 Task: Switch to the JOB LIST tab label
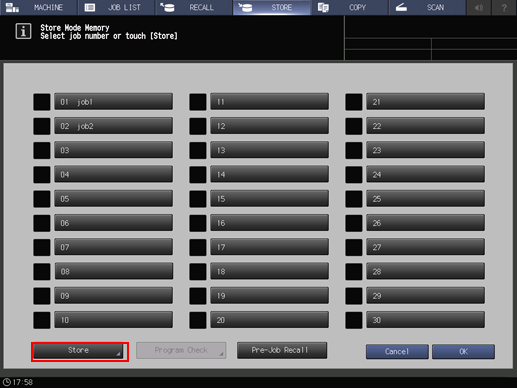click(124, 7)
